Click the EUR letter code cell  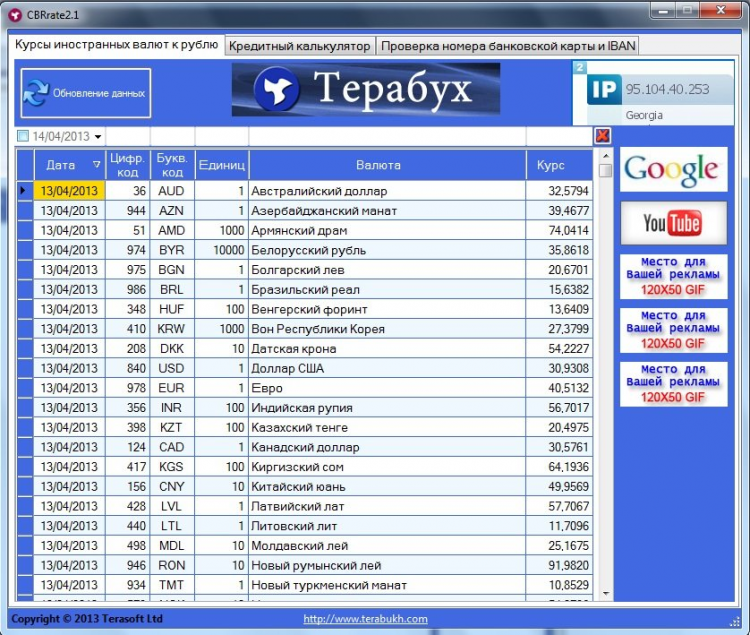click(x=172, y=388)
